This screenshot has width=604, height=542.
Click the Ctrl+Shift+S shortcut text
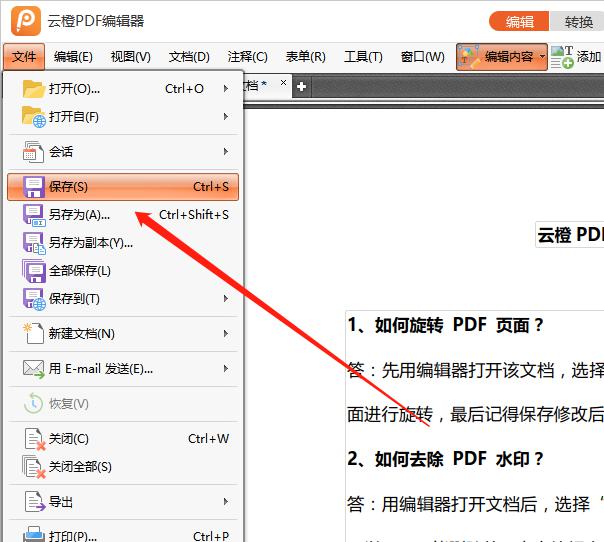(194, 215)
